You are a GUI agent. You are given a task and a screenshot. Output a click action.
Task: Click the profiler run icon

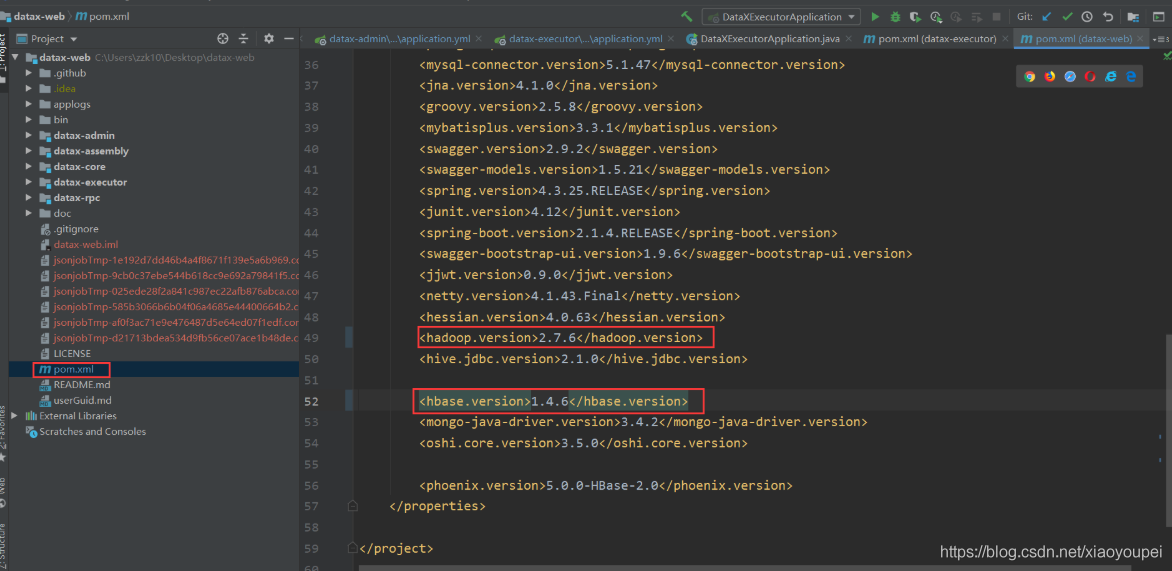[936, 16]
